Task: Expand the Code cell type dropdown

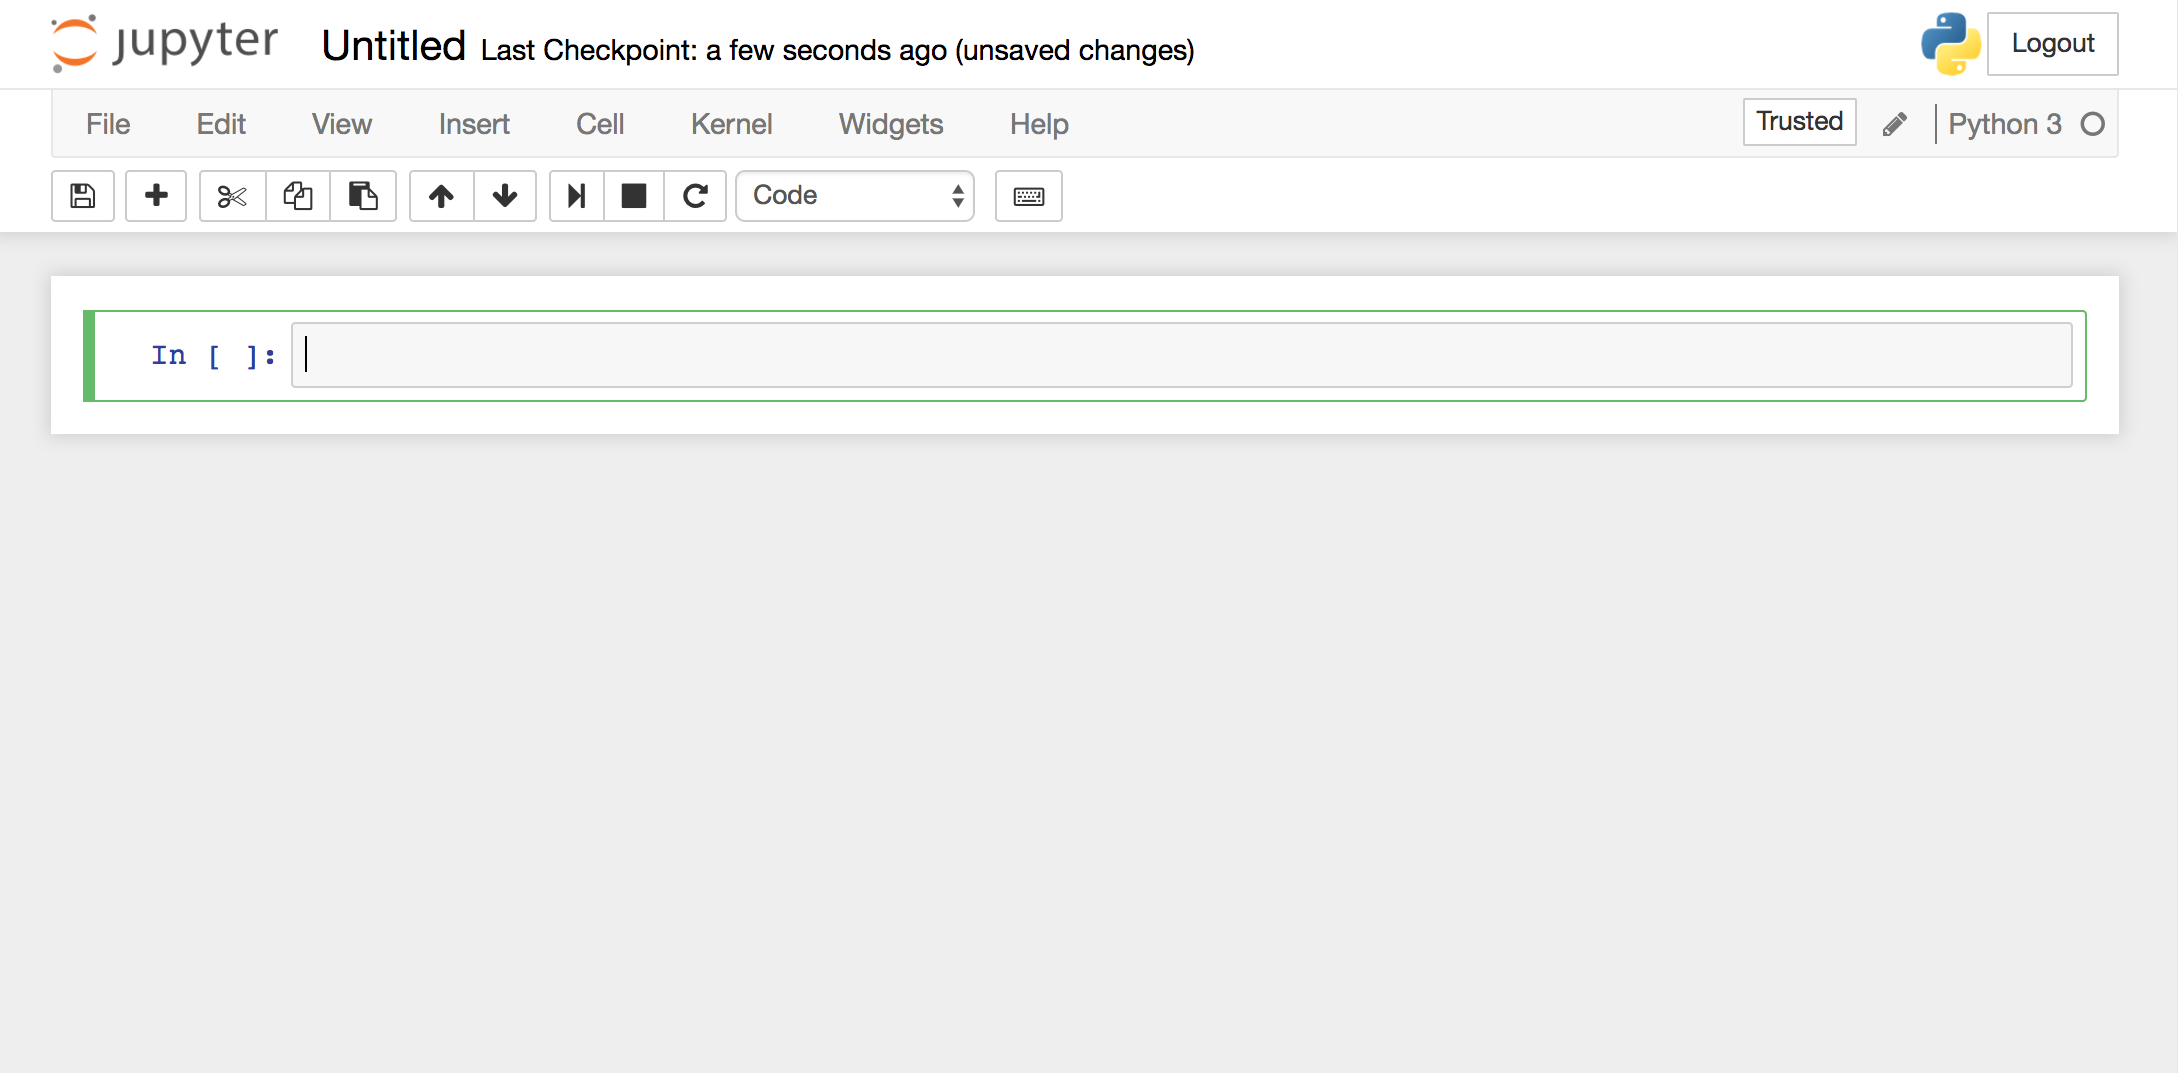Action: [855, 196]
